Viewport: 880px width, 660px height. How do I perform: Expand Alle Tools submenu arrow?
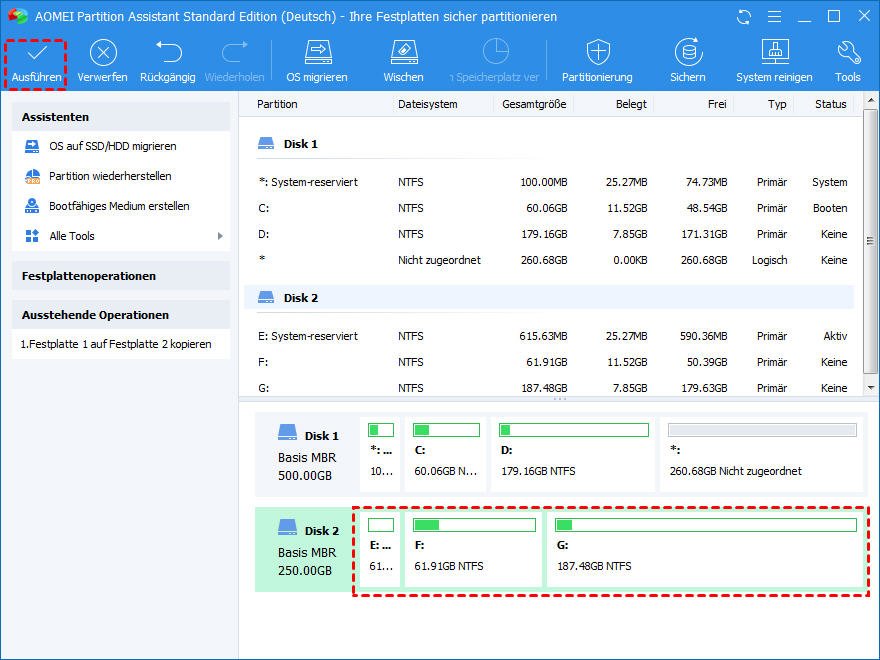point(220,236)
